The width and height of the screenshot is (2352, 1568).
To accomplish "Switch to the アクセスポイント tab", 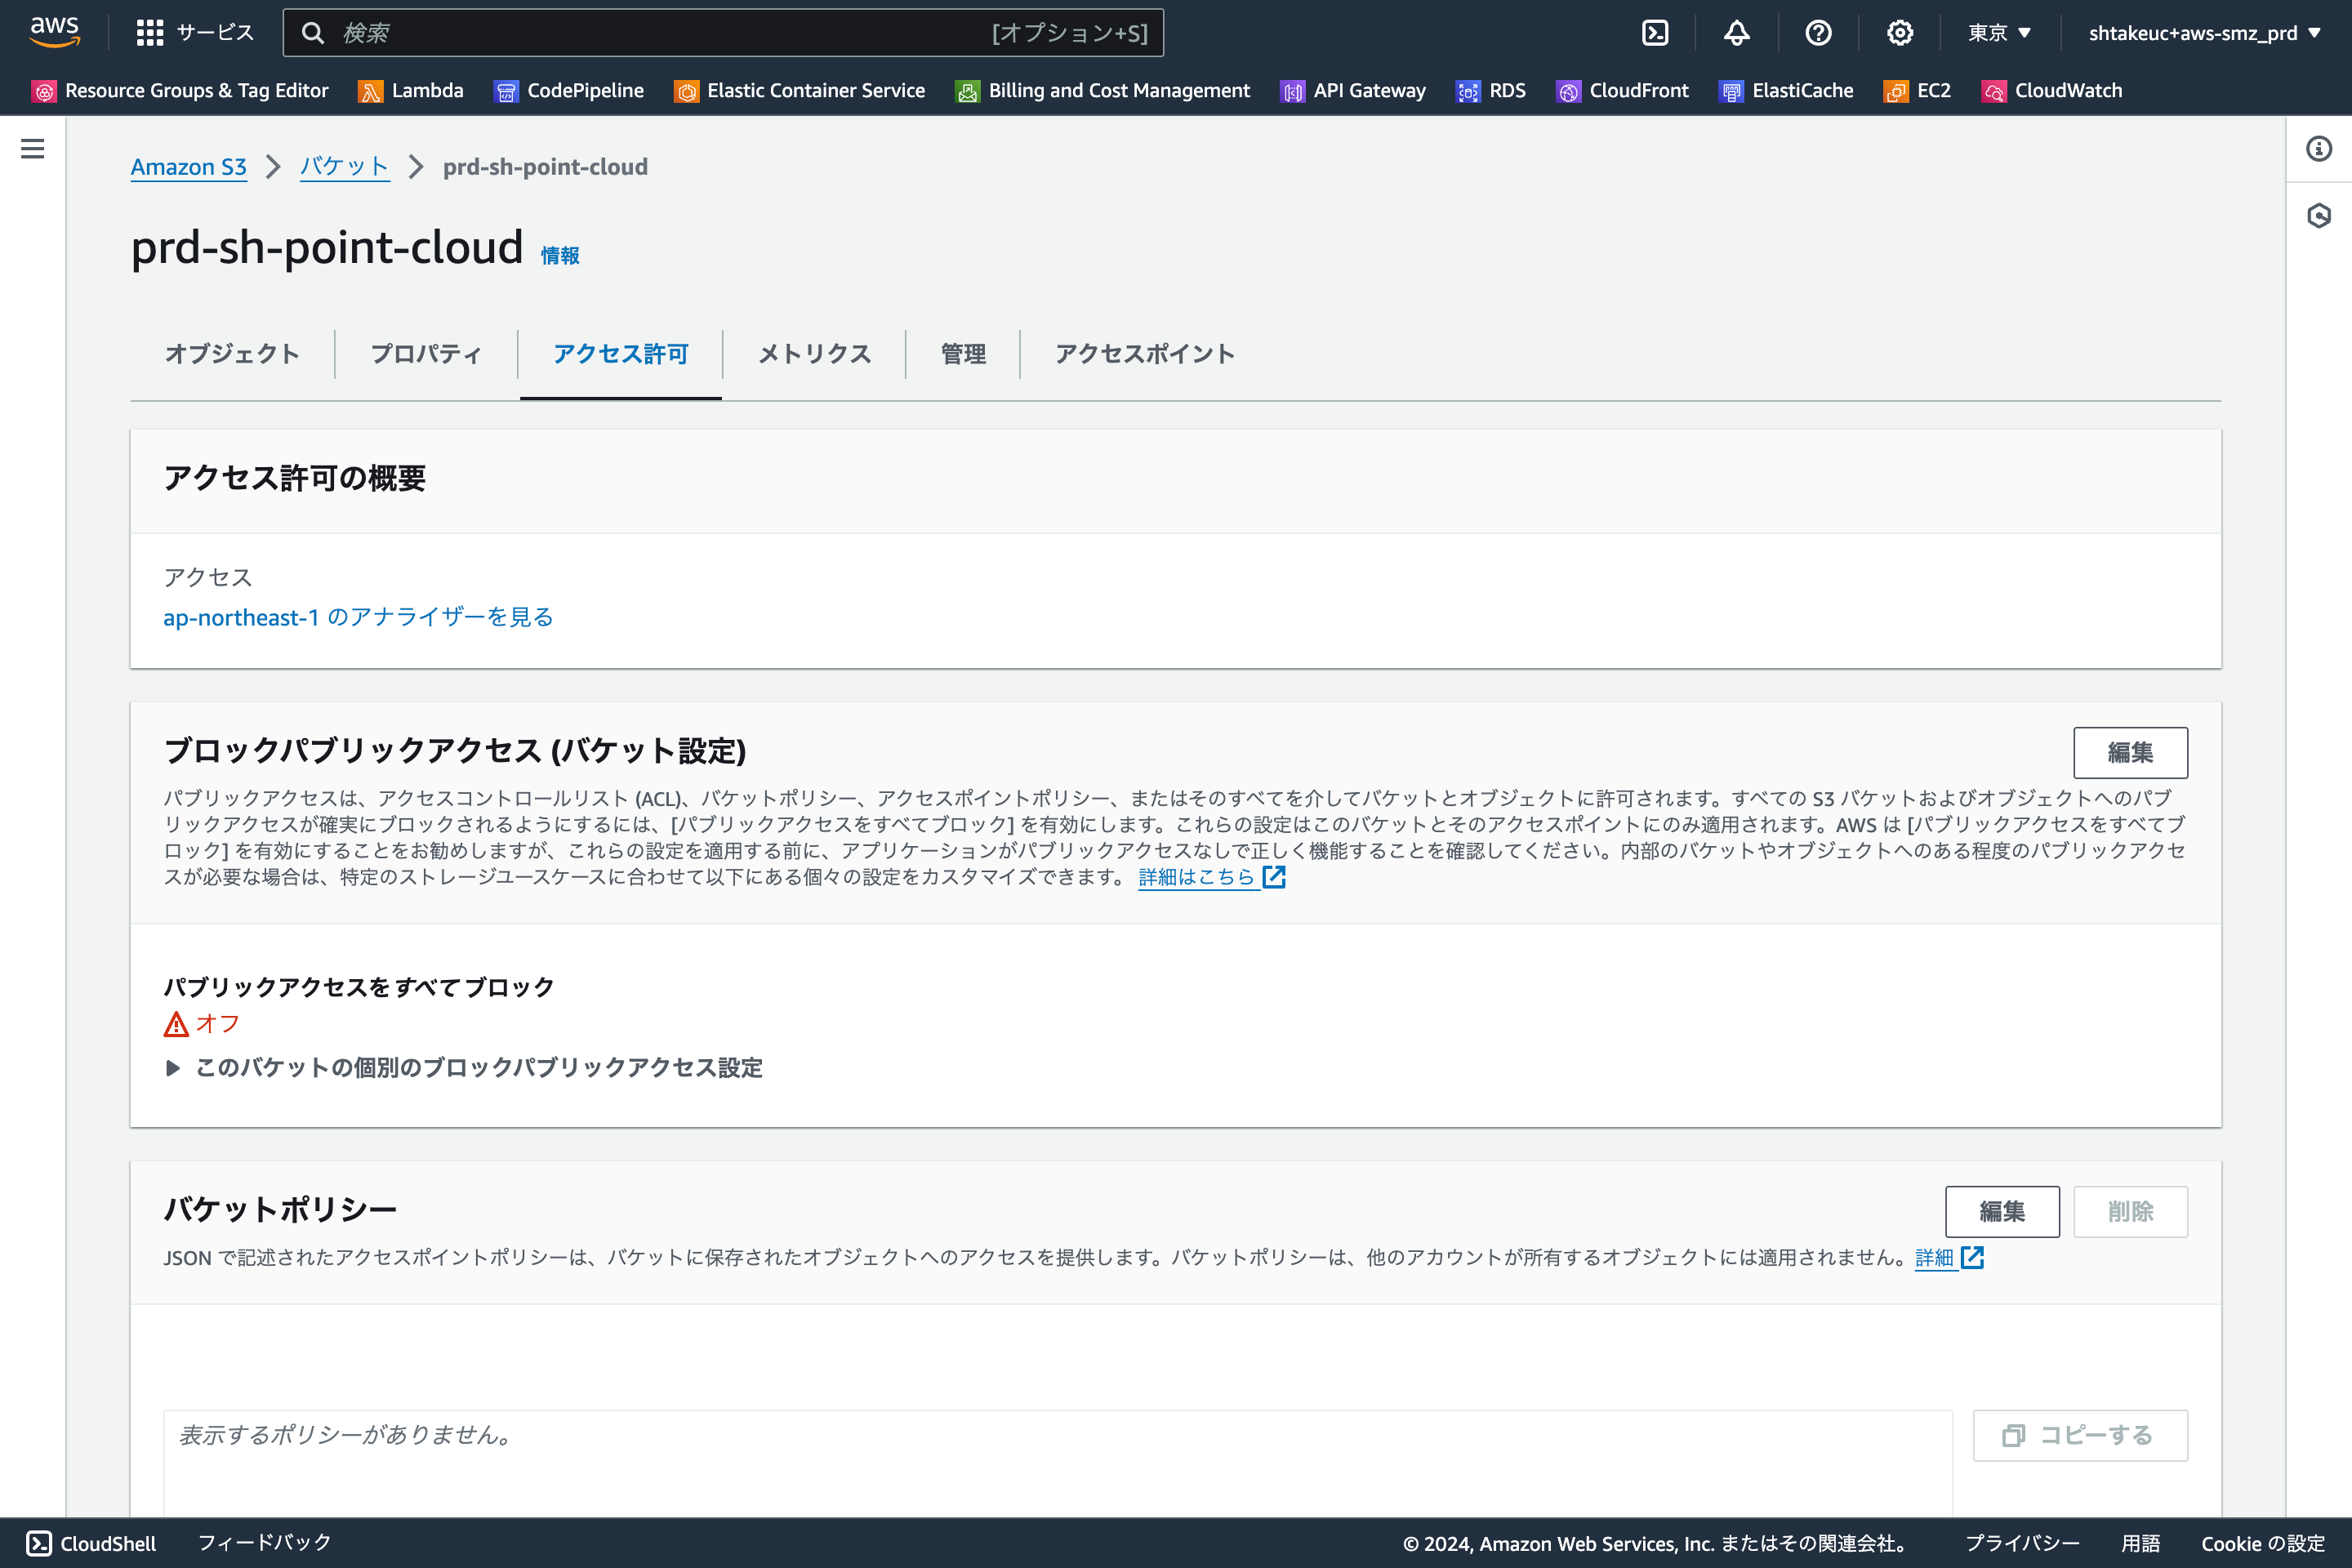I will pos(1145,354).
